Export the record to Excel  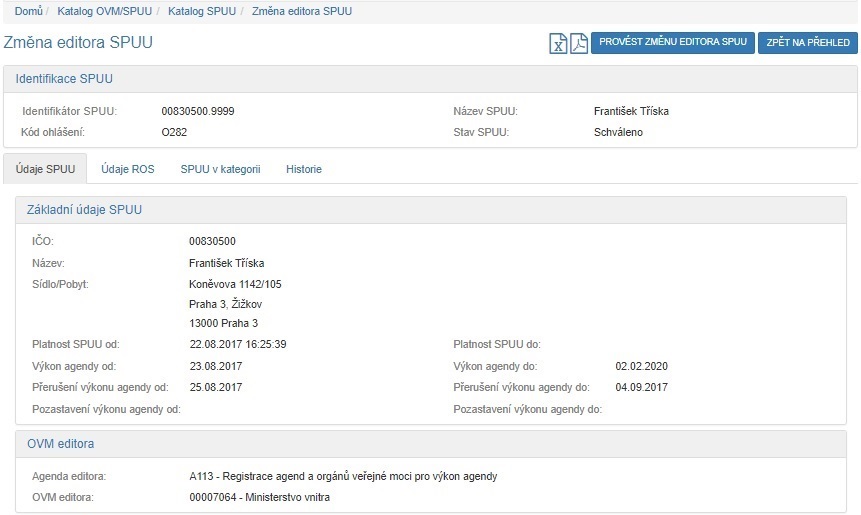559,43
